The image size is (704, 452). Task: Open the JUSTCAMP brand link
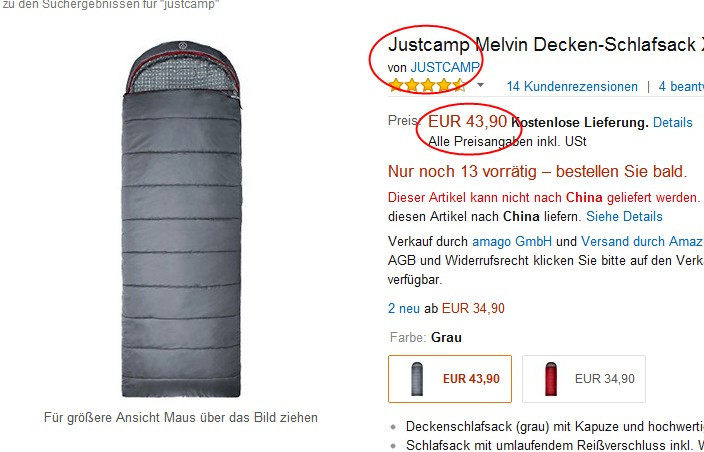click(445, 67)
